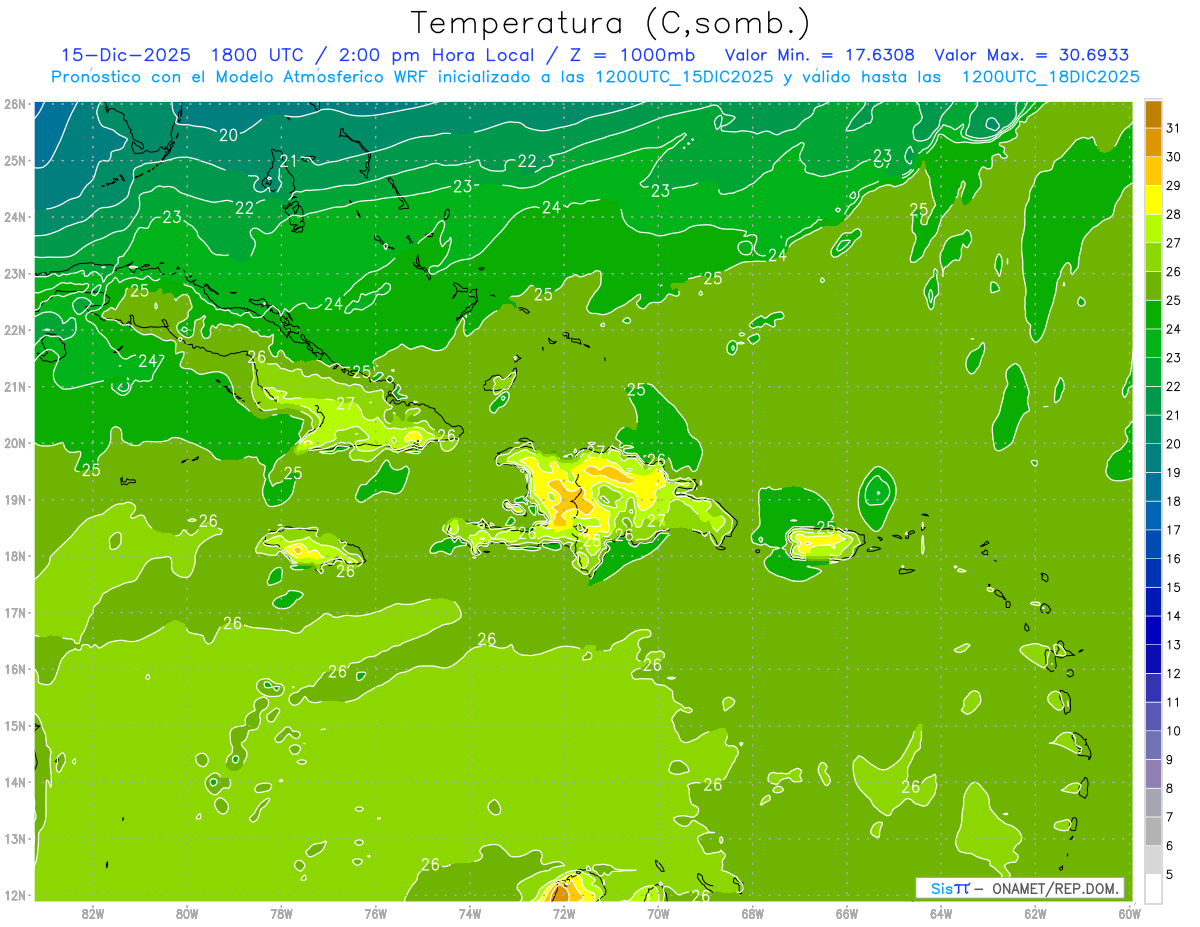The image size is (1200, 927).
Task: Select "Valor Min. = 17.6308" text
Action: [819, 55]
